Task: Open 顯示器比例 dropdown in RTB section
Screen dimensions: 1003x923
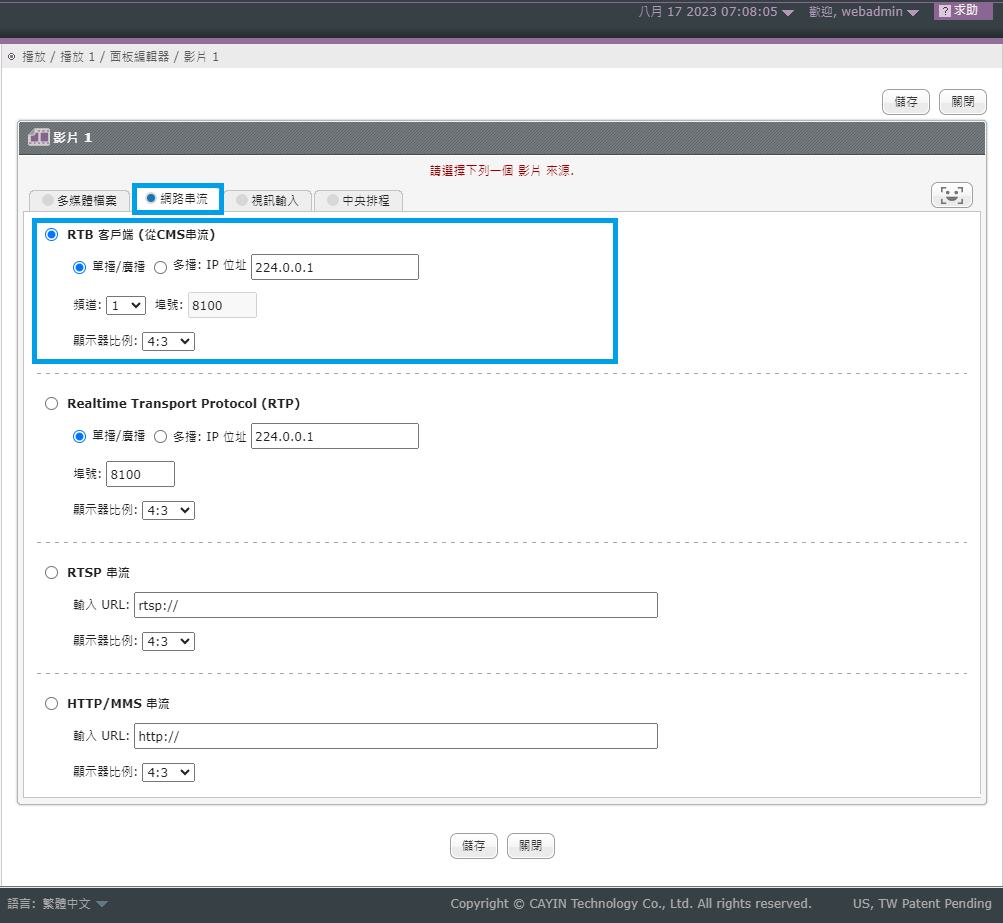Action: (168, 342)
